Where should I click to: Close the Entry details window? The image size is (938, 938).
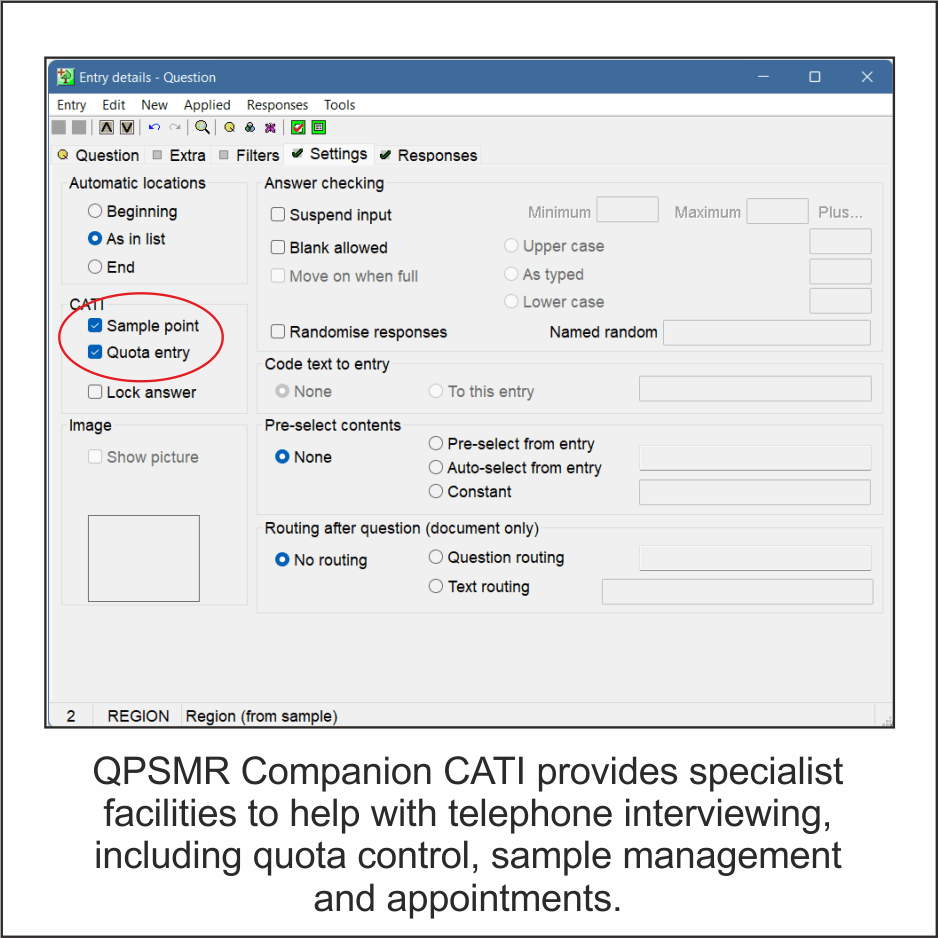click(x=867, y=77)
